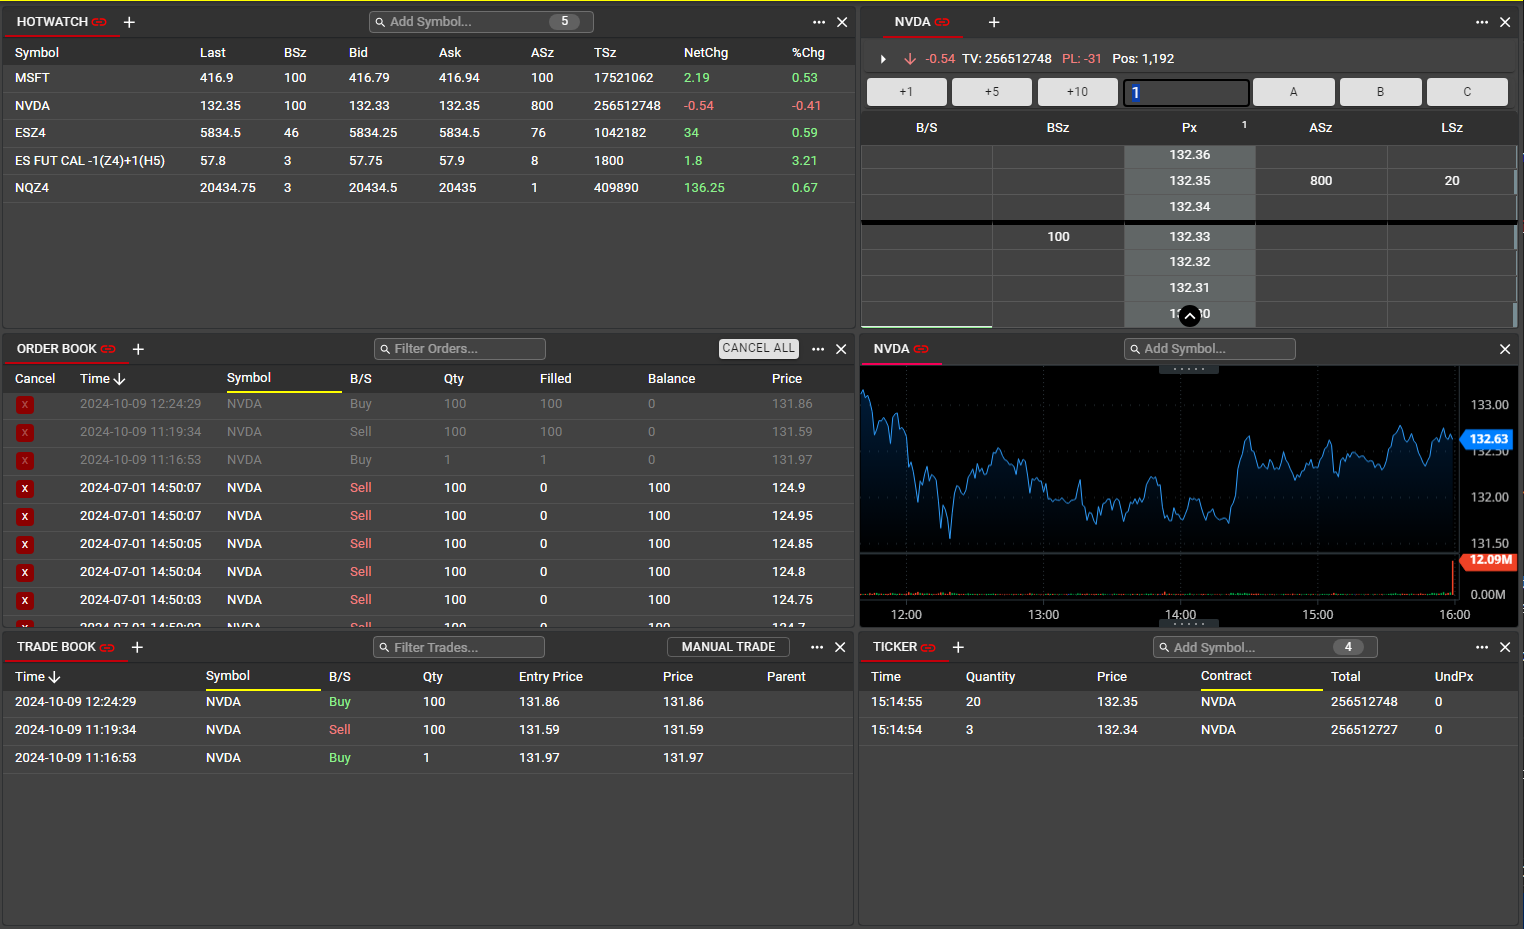
Task: Cancel the 124.75 NVDA sell order
Action: [25, 601]
